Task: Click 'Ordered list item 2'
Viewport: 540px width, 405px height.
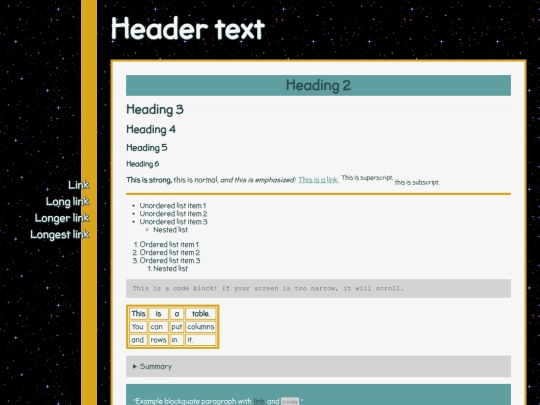Action: coord(169,252)
